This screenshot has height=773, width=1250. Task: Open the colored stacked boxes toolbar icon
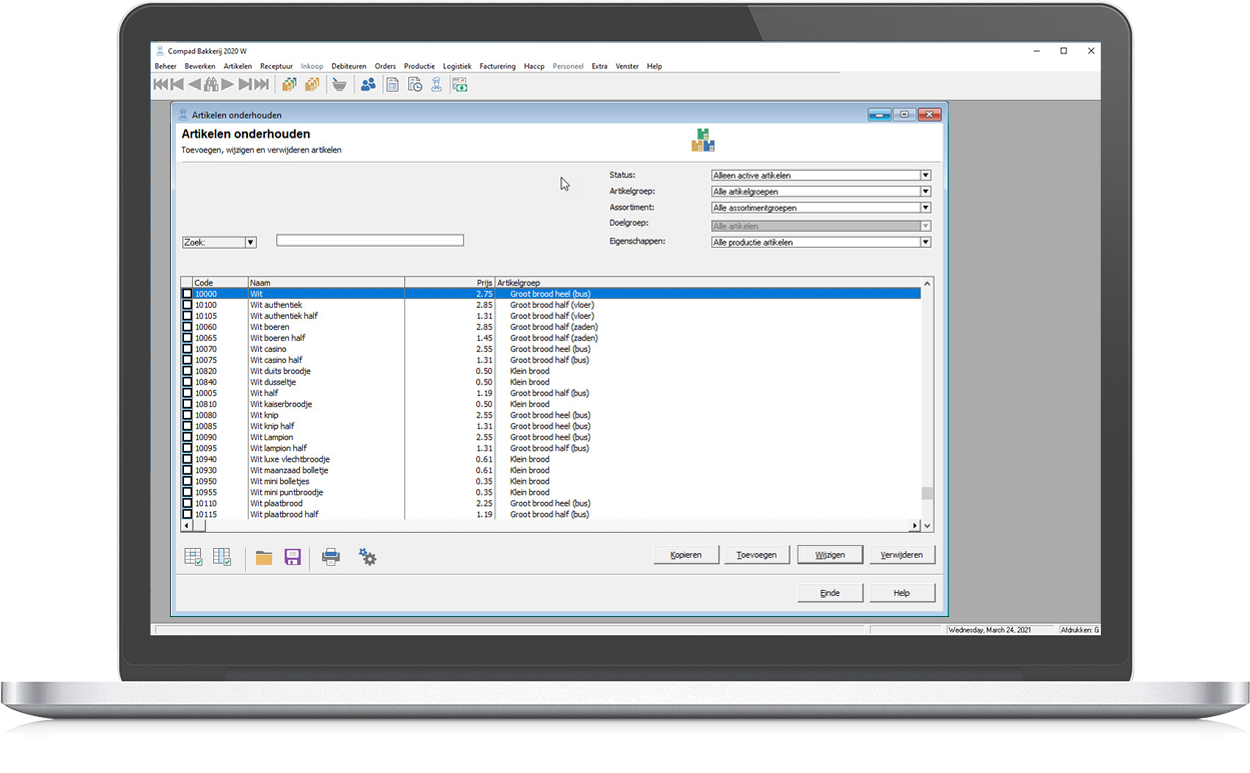click(289, 85)
